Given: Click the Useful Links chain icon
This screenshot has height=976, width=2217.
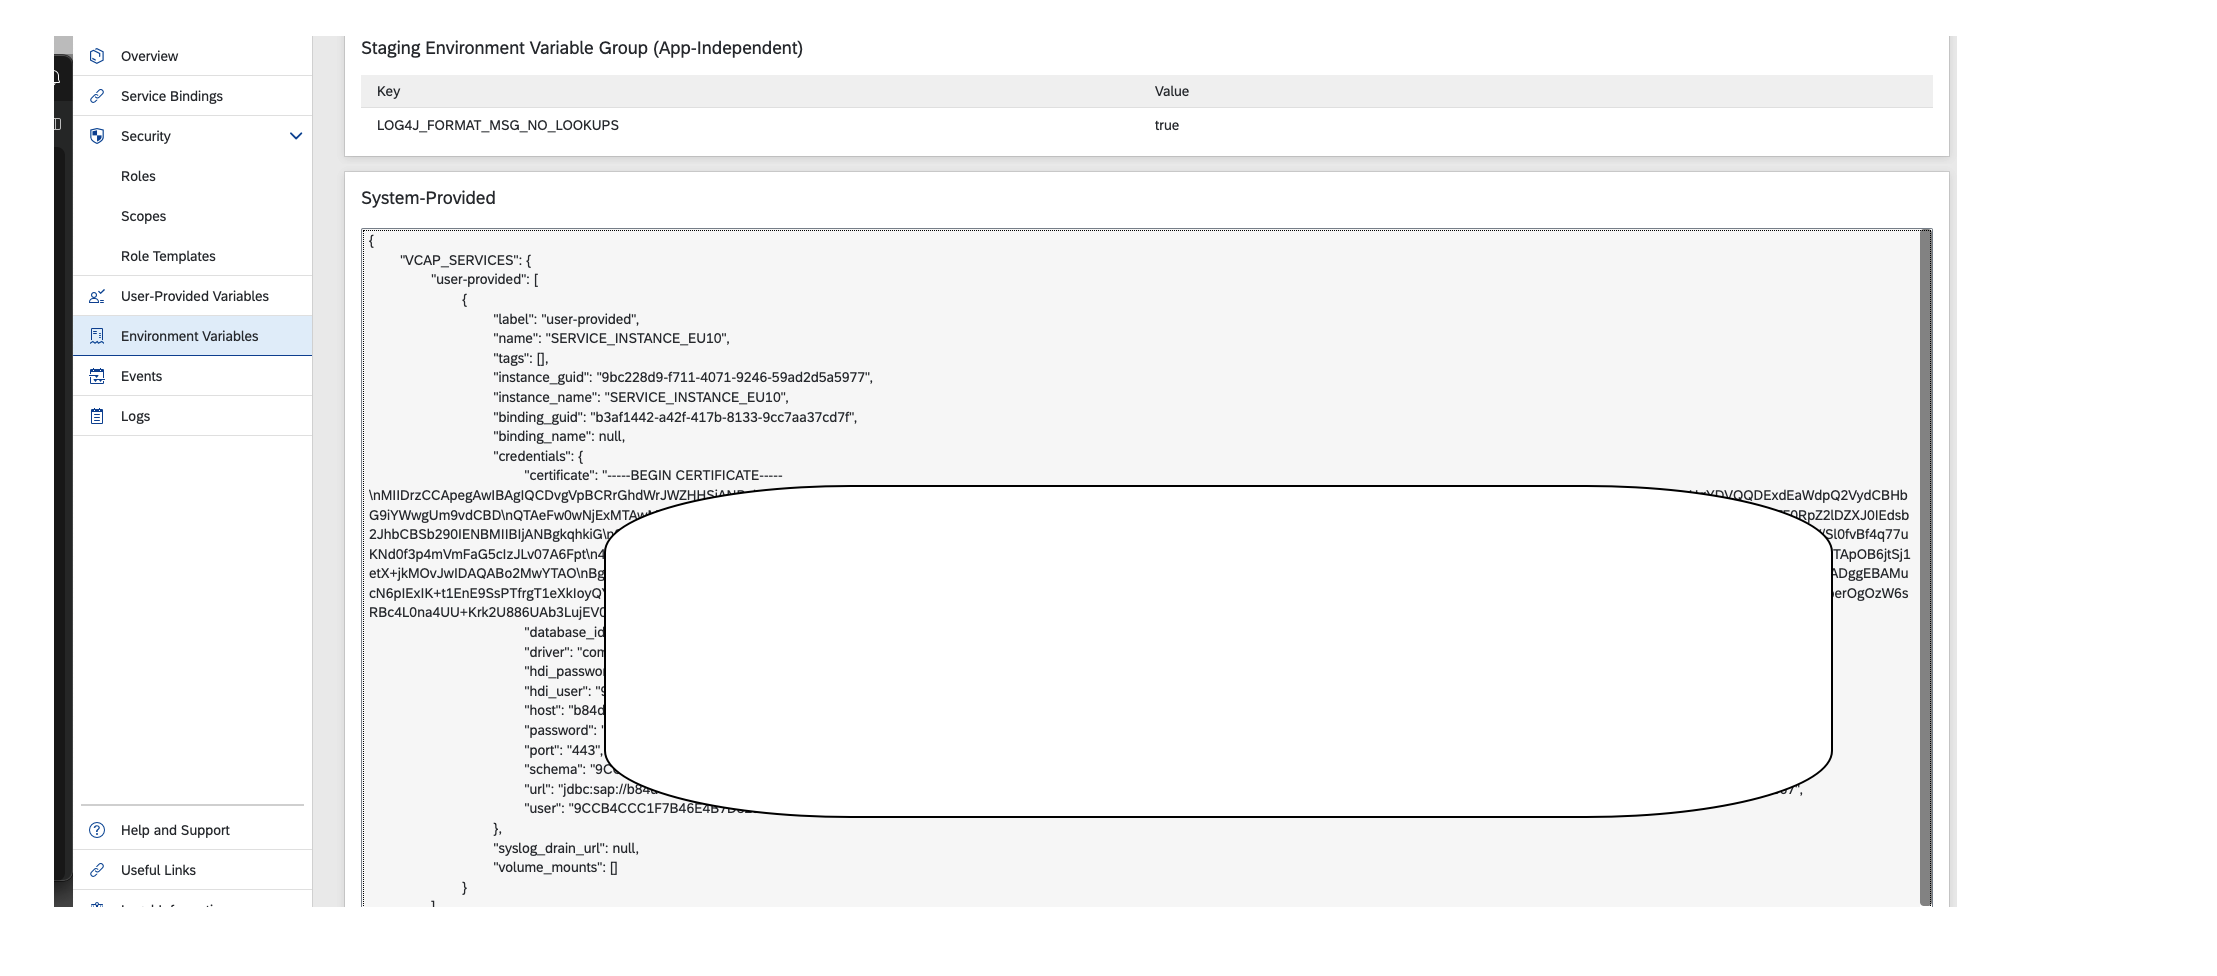Looking at the screenshot, I should [97, 870].
